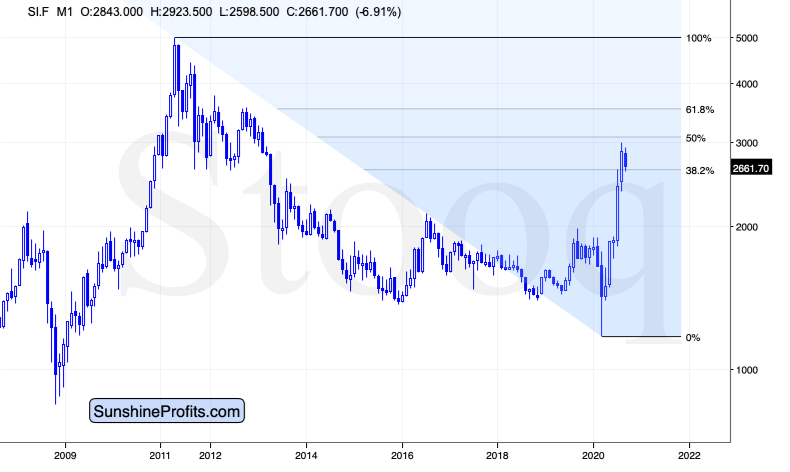Image resolution: width=790 pixels, height=472 pixels.
Task: Click the 38.2% retracement label
Action: [700, 171]
